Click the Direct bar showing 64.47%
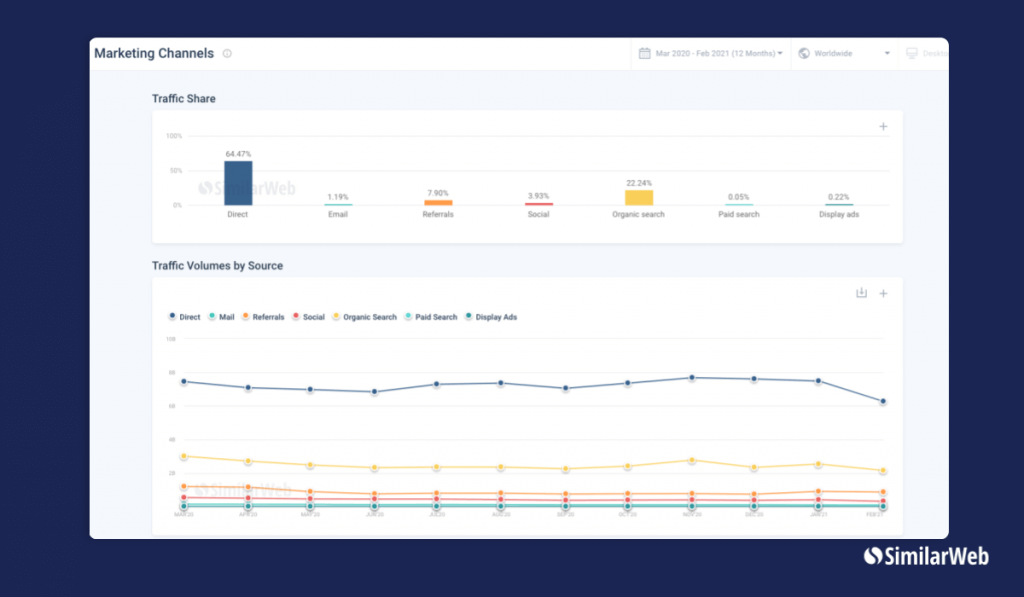This screenshot has height=597, width=1024. point(237,182)
